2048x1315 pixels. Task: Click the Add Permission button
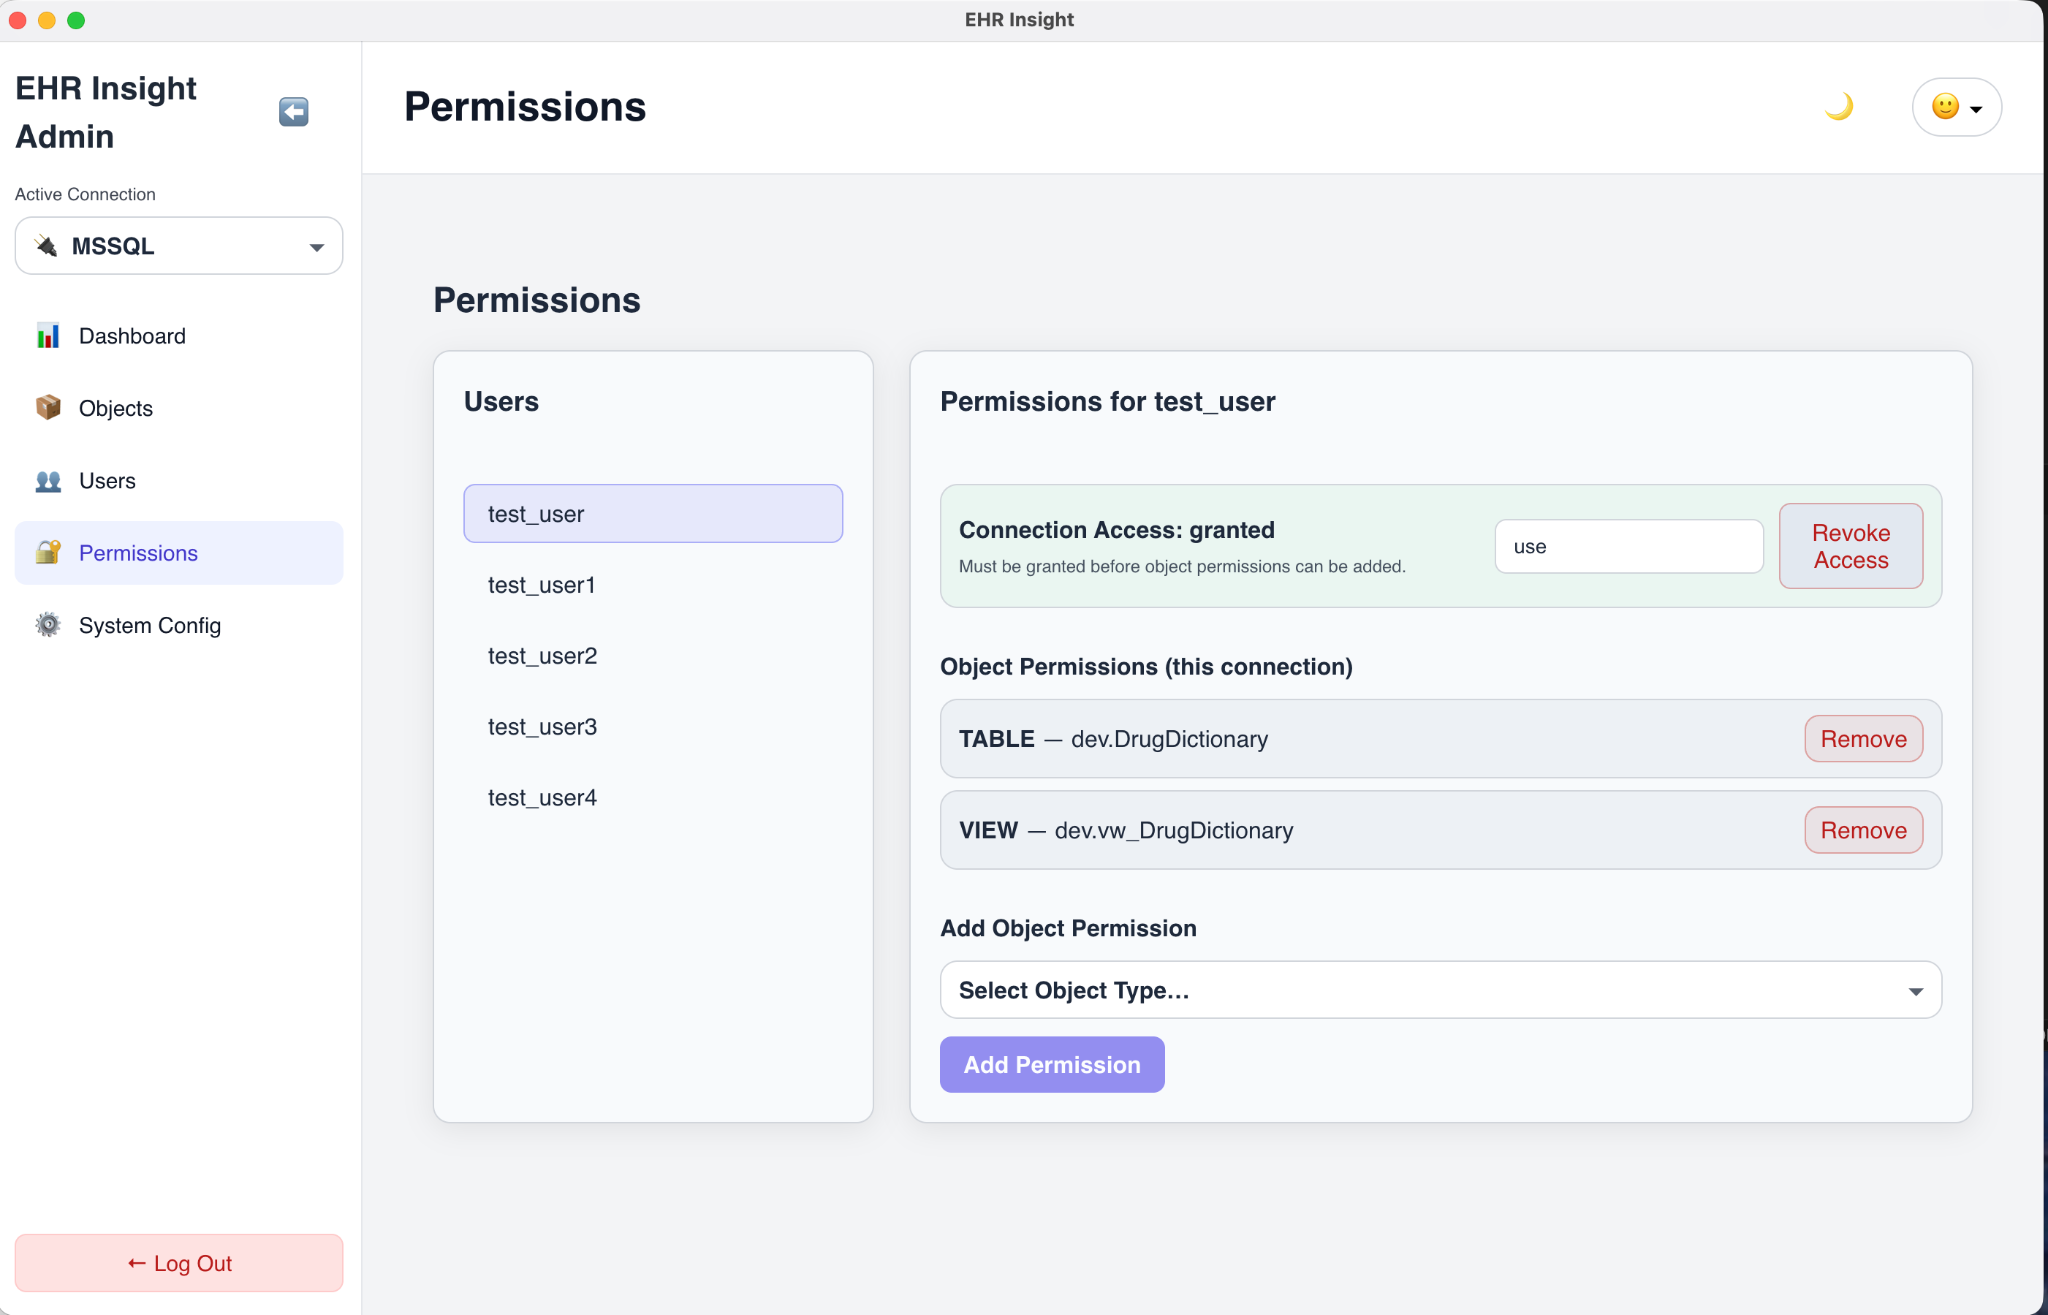coord(1051,1064)
